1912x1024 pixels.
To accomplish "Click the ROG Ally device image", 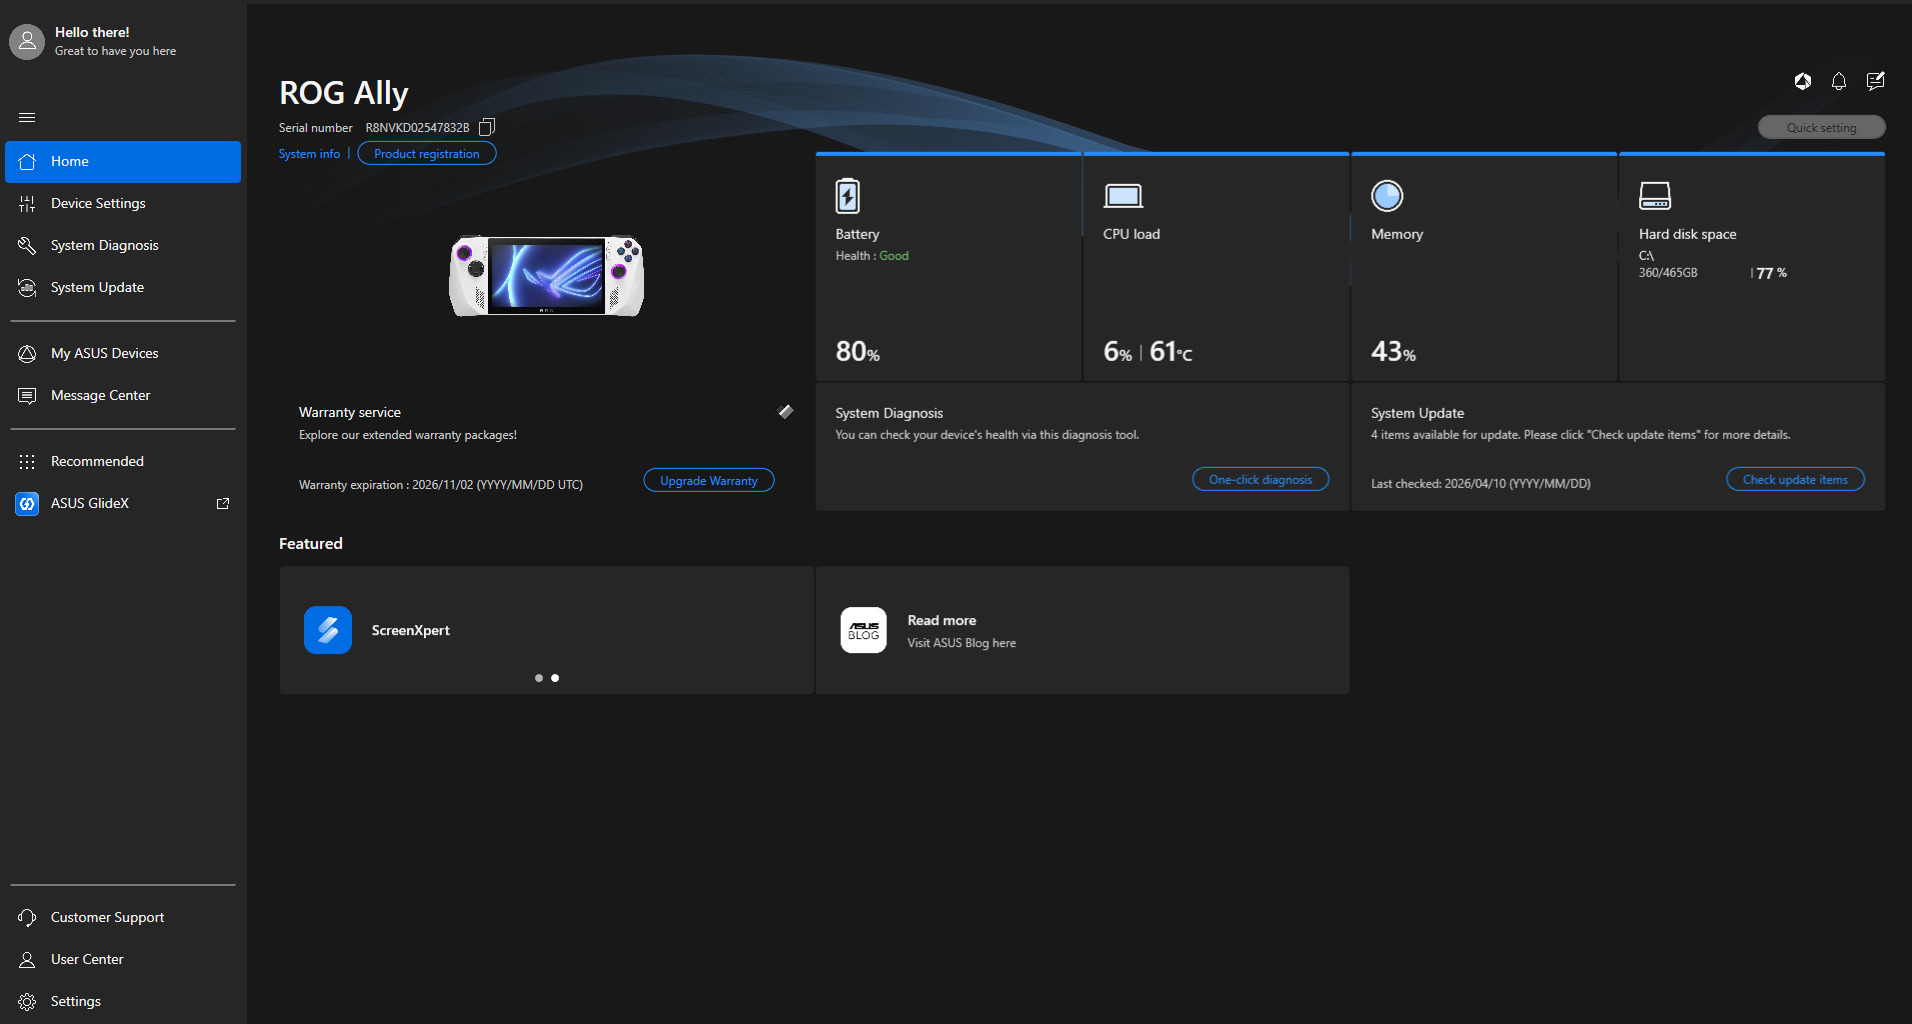I will 546,276.
